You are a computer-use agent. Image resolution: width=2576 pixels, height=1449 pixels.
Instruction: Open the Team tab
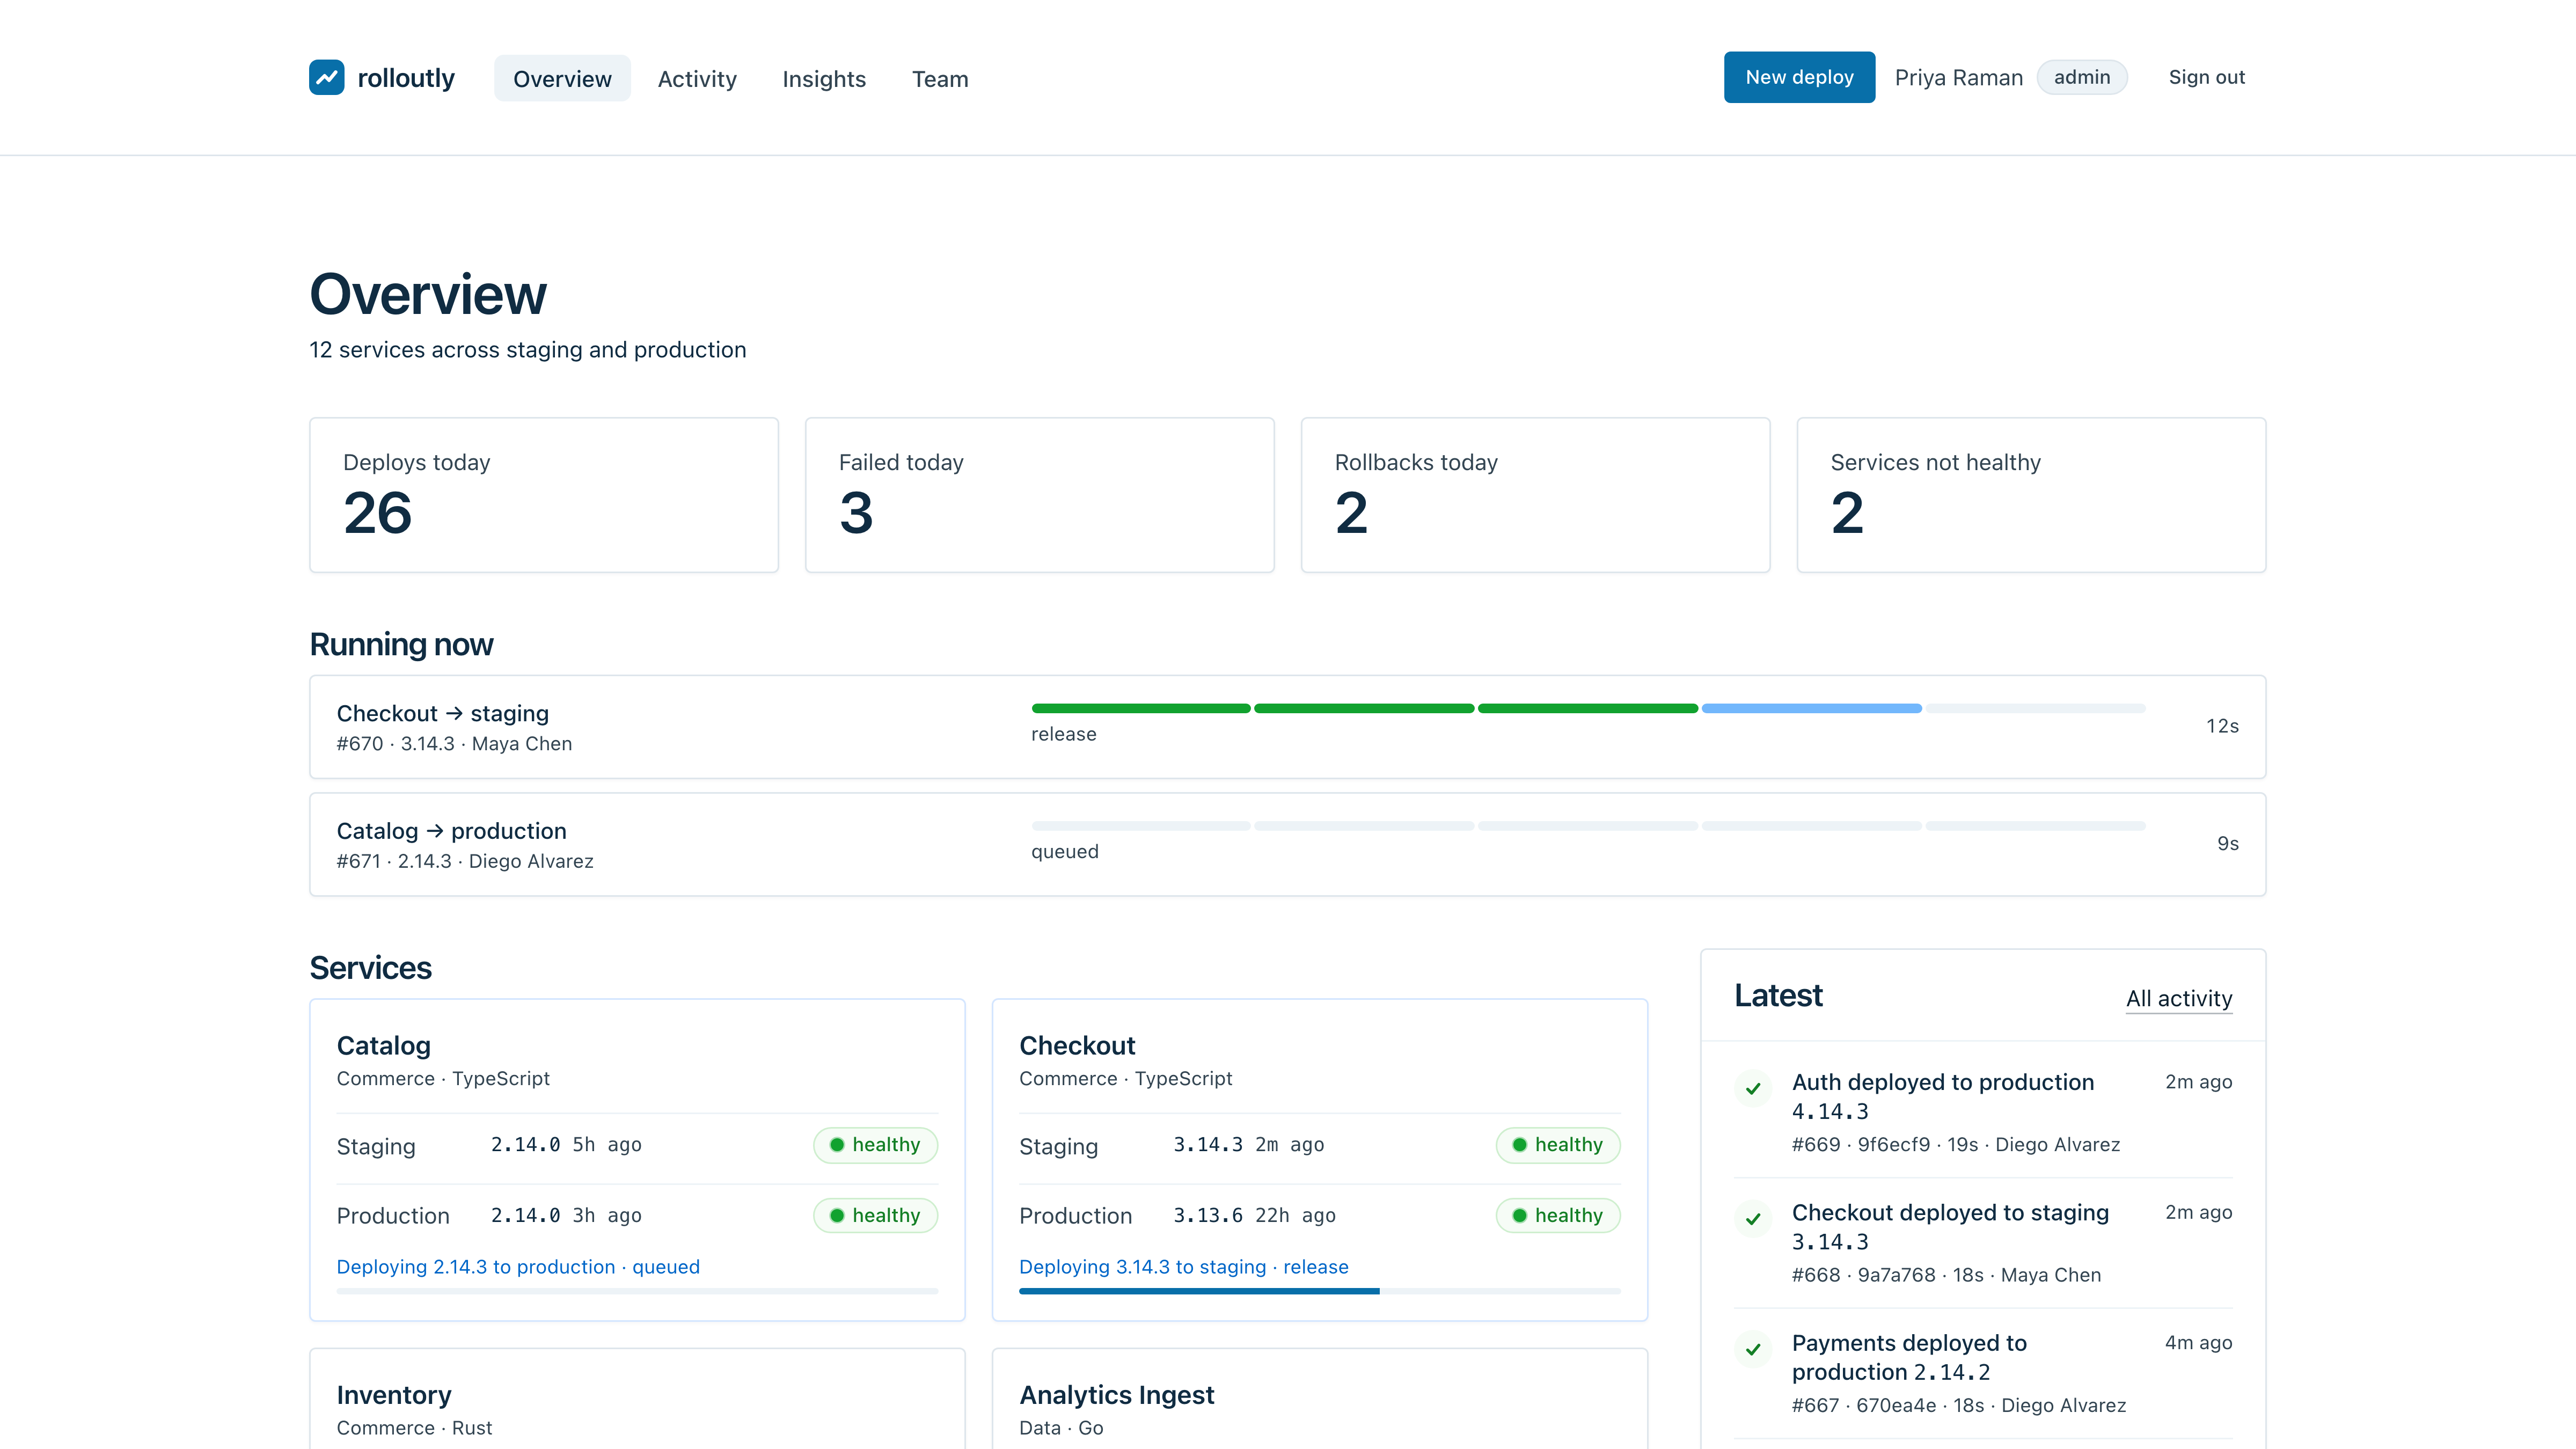click(x=940, y=78)
